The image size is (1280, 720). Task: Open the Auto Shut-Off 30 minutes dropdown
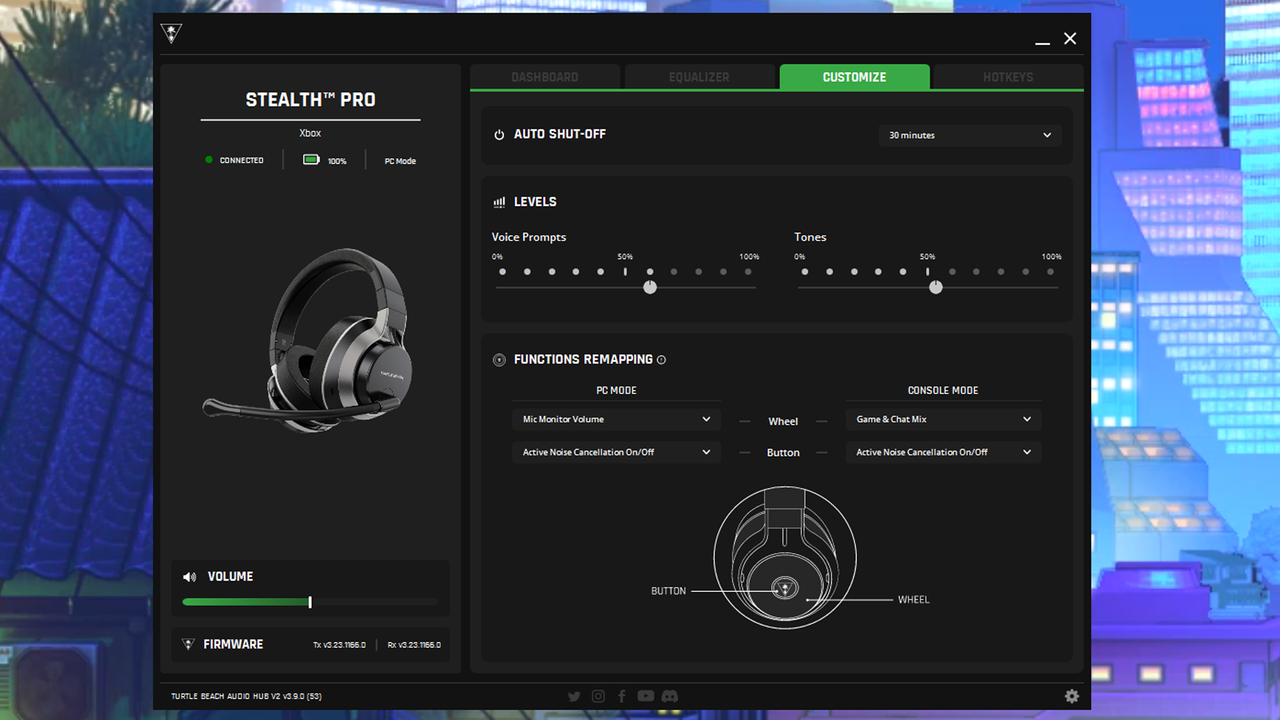click(x=970, y=135)
